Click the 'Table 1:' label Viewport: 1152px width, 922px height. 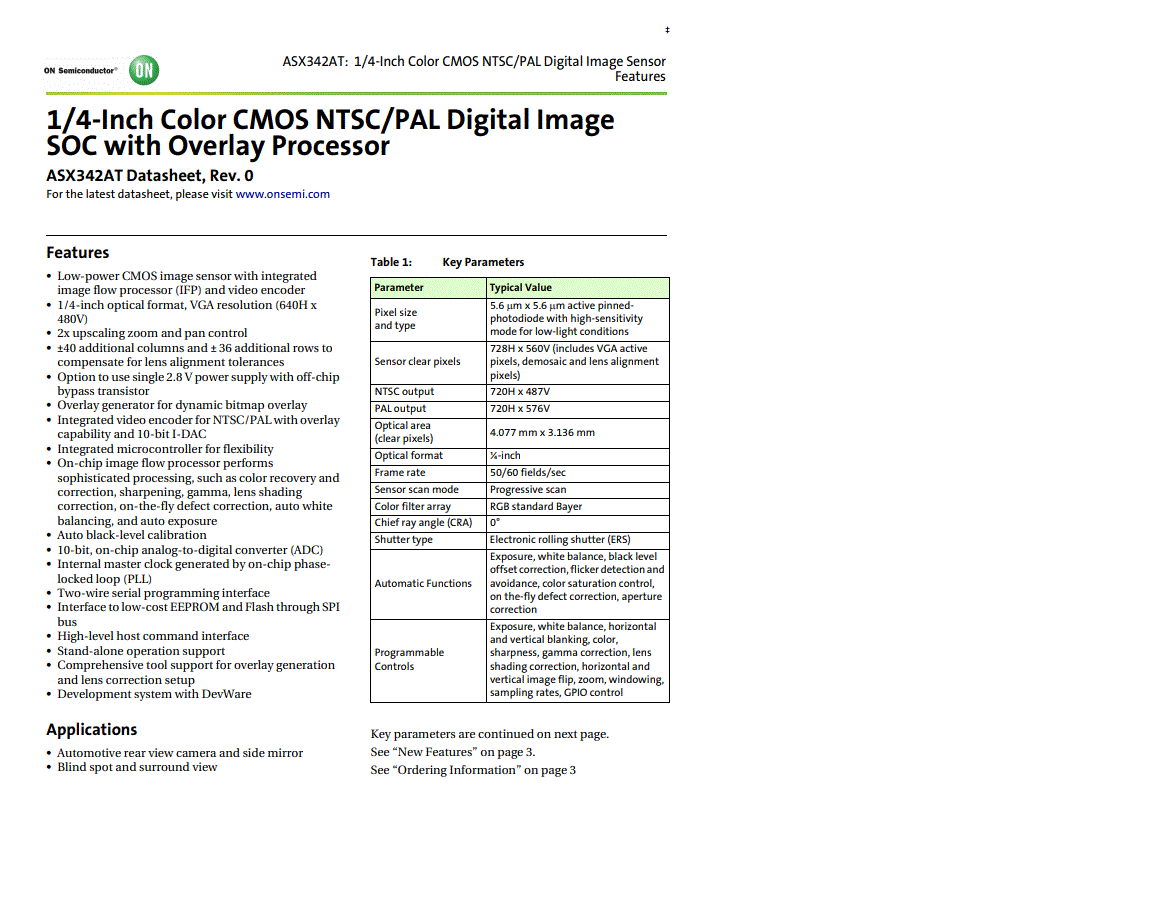(x=391, y=262)
